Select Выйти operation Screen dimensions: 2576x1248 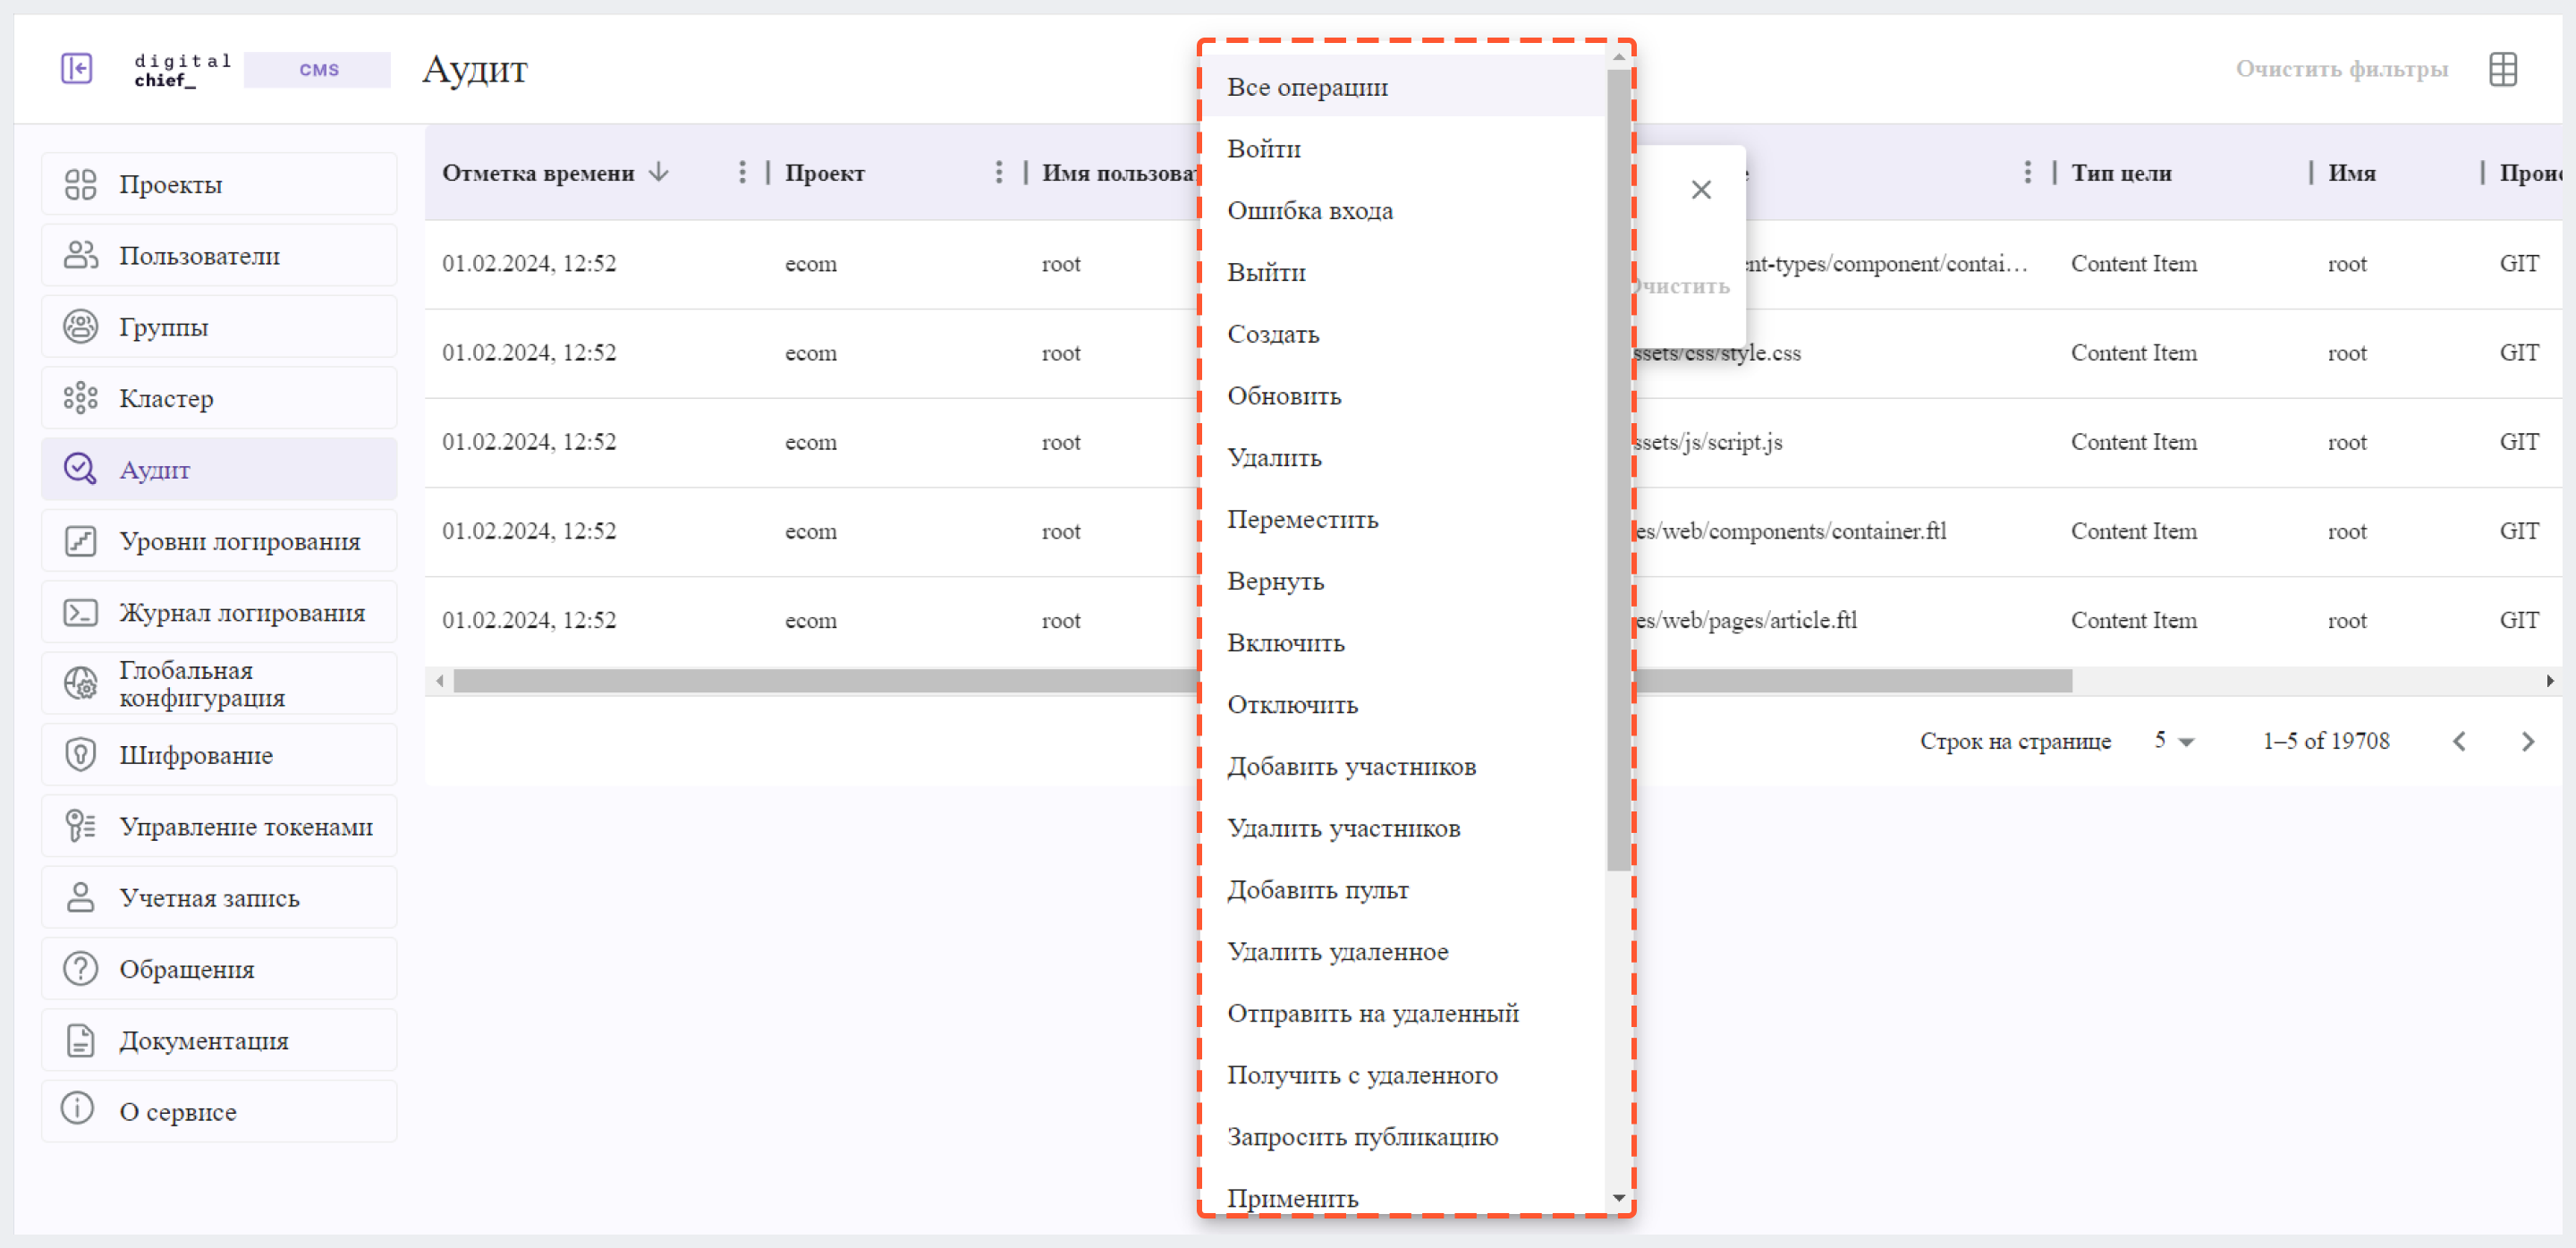[1402, 272]
